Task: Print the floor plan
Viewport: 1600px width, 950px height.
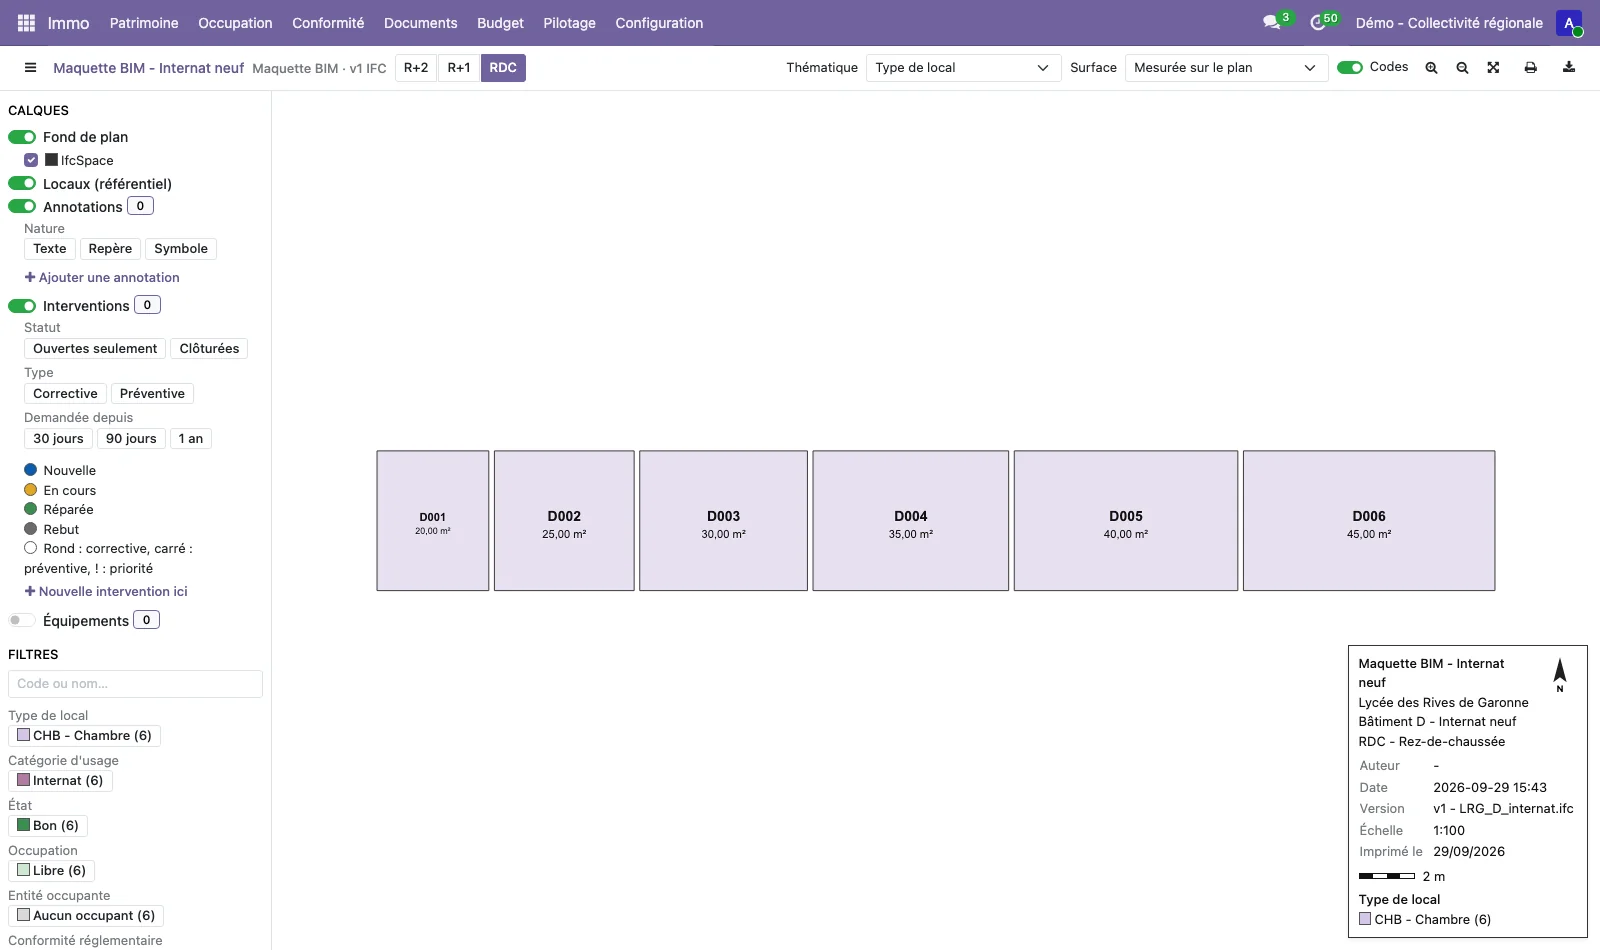Action: 1530,68
